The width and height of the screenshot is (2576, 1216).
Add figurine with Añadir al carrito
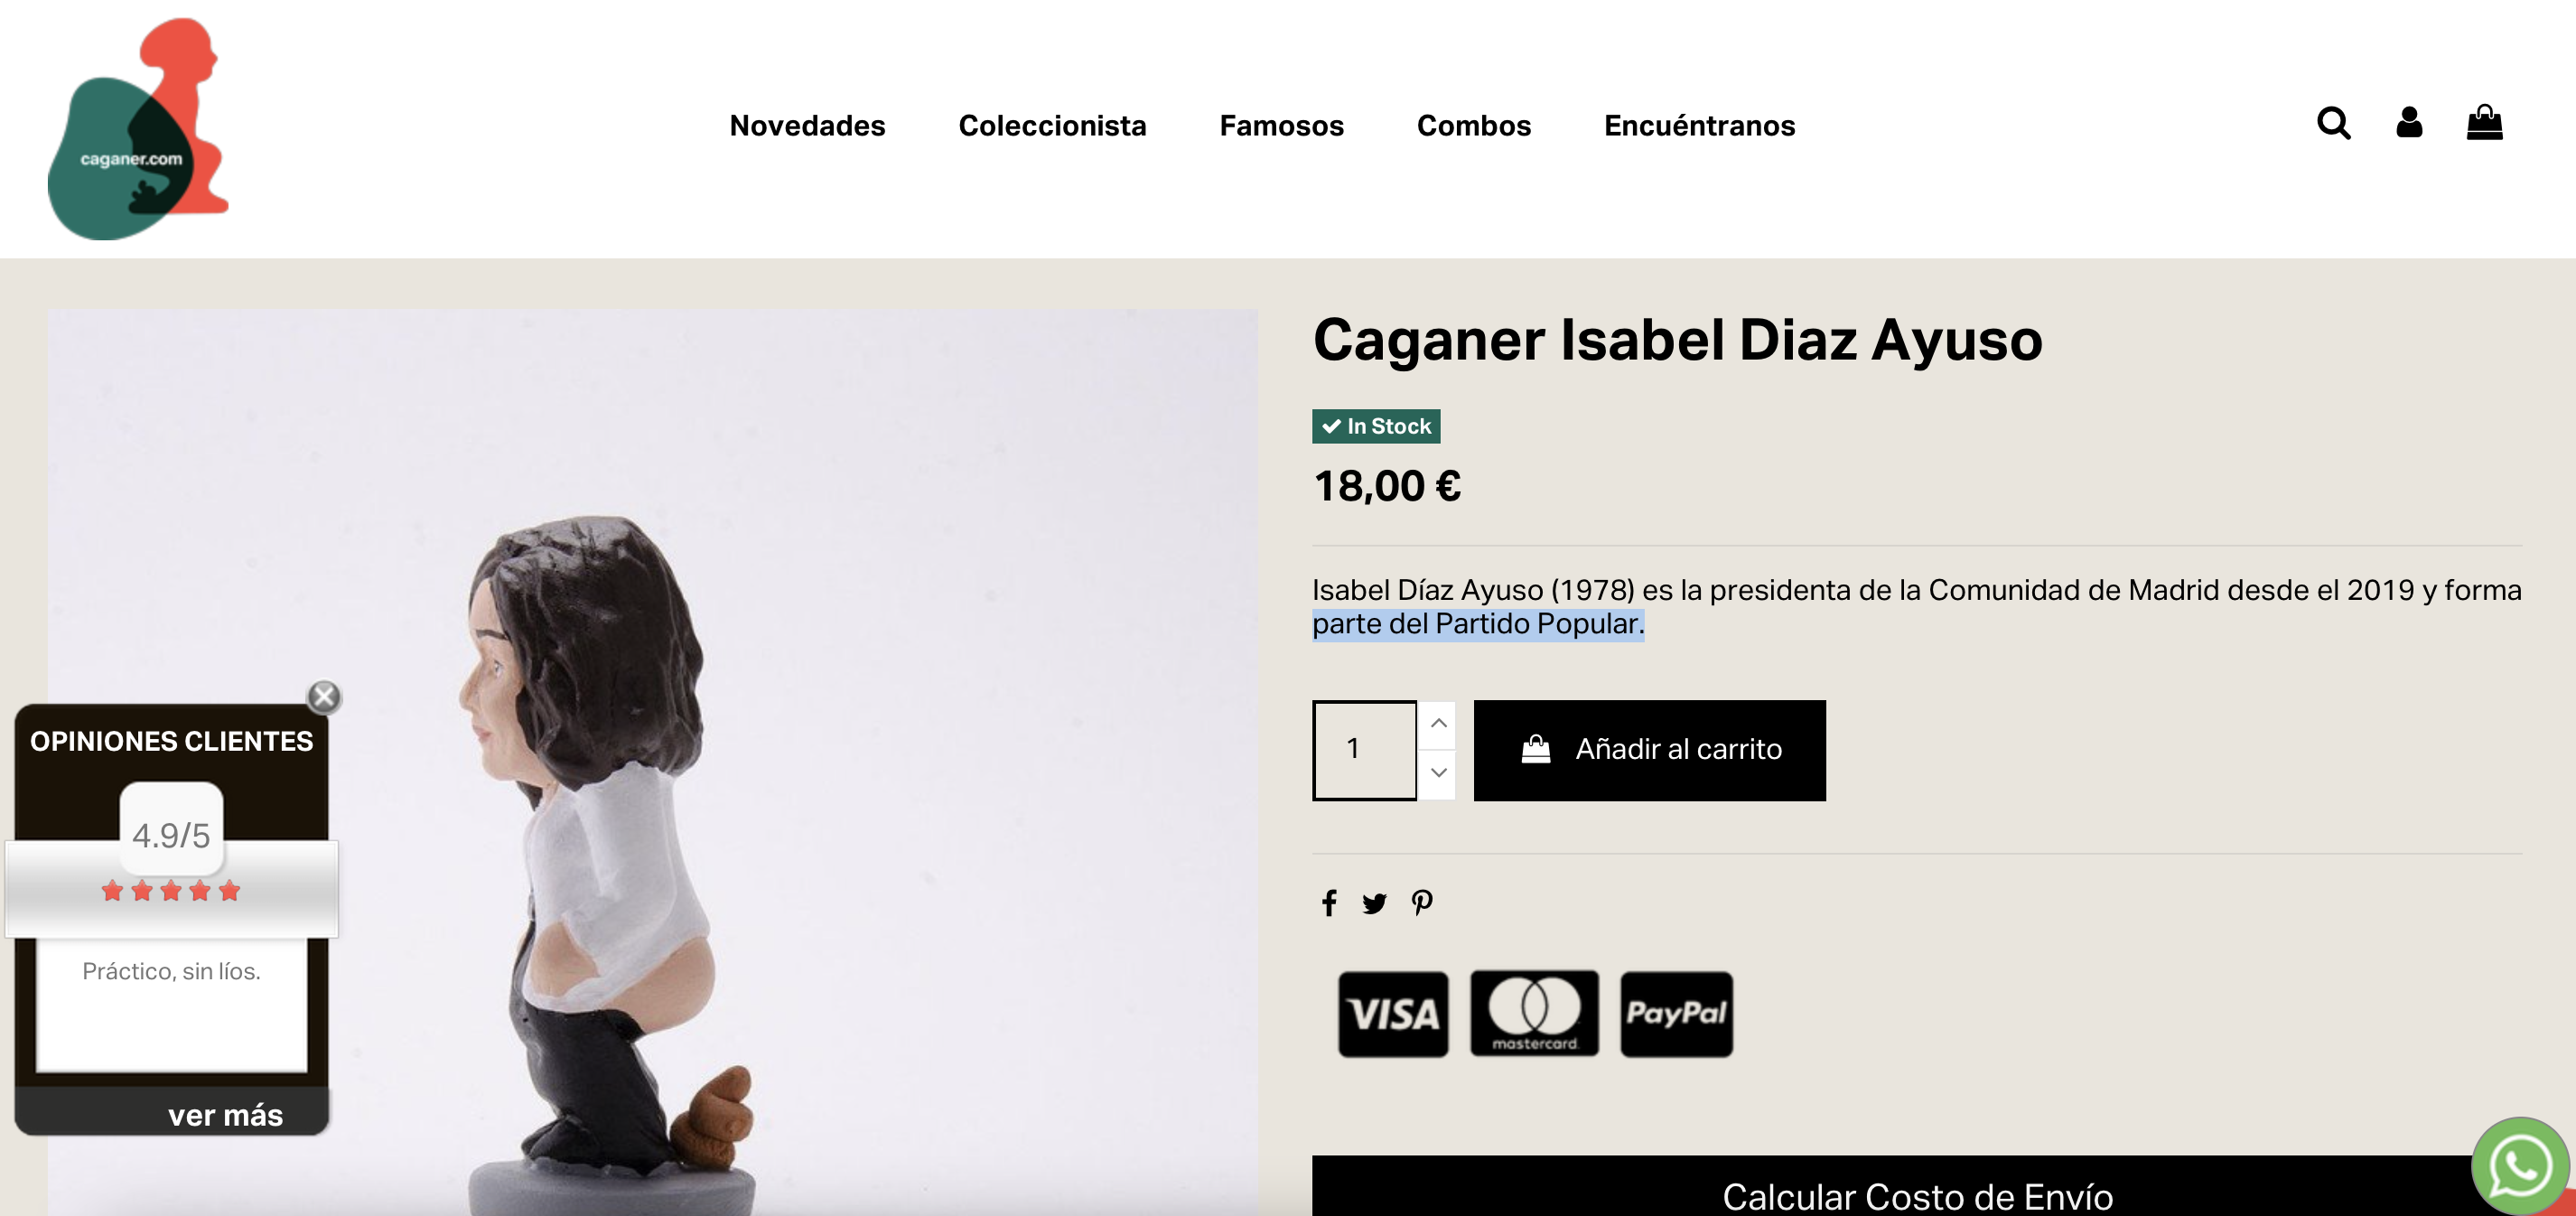(x=1649, y=750)
